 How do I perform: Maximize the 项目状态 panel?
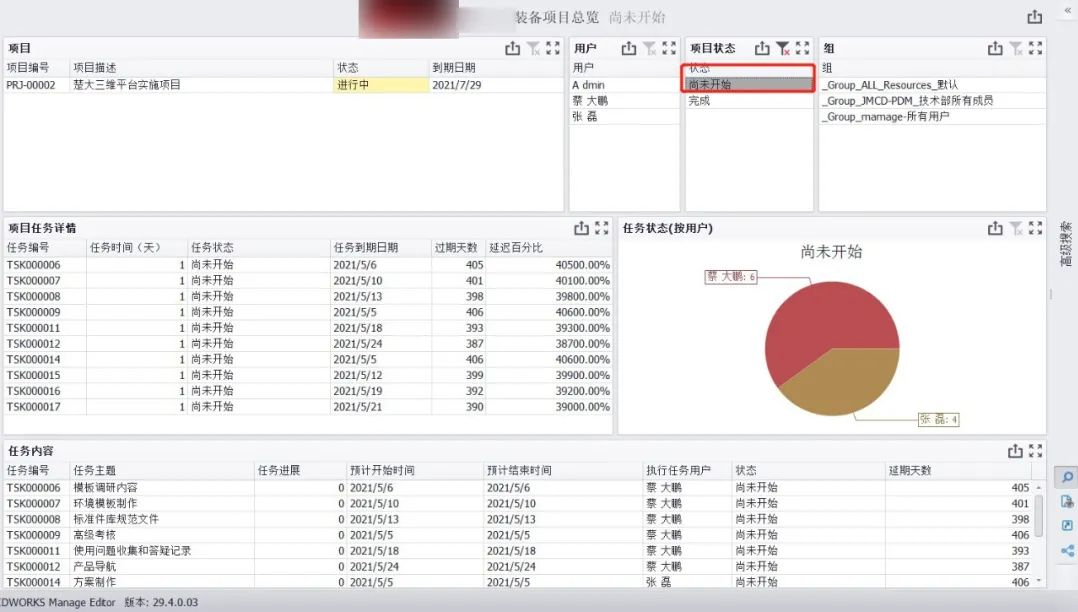[802, 48]
